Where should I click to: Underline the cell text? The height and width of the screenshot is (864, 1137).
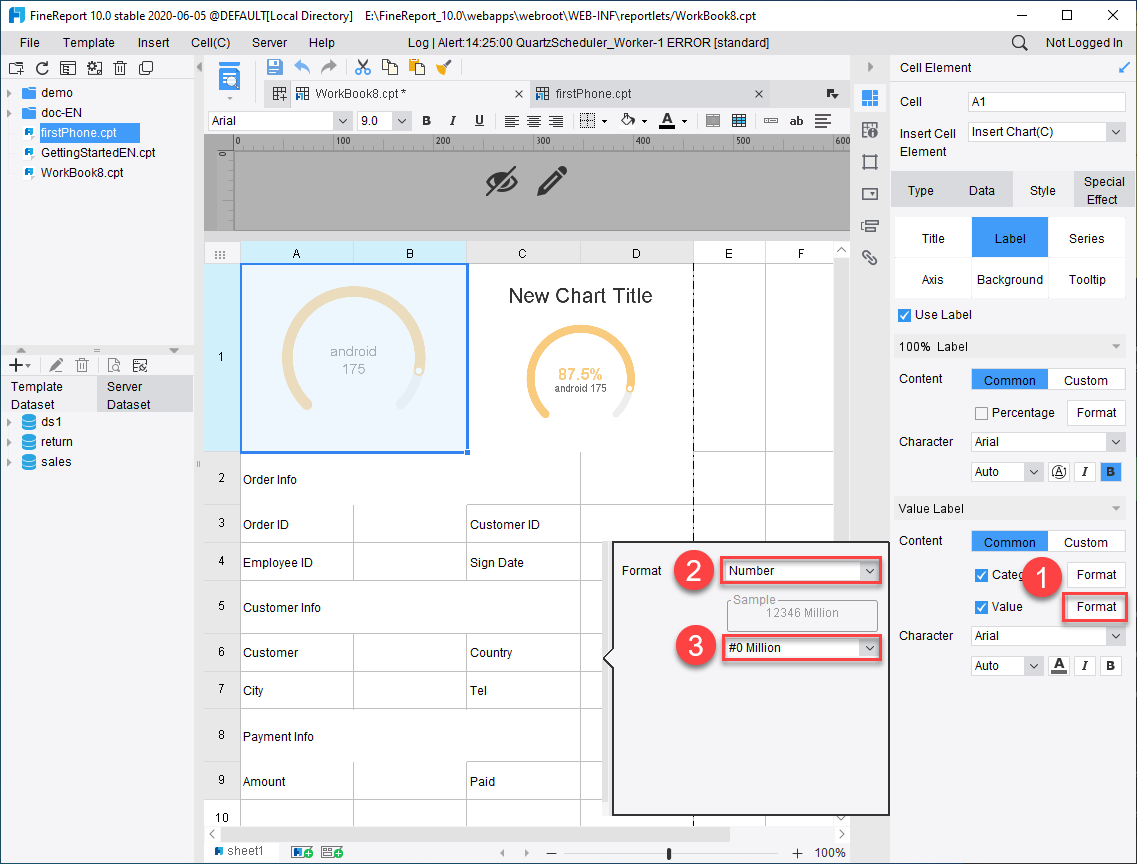click(479, 121)
